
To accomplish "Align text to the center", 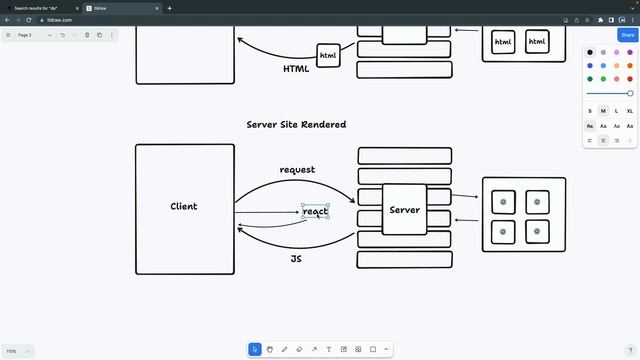I will 603,140.
